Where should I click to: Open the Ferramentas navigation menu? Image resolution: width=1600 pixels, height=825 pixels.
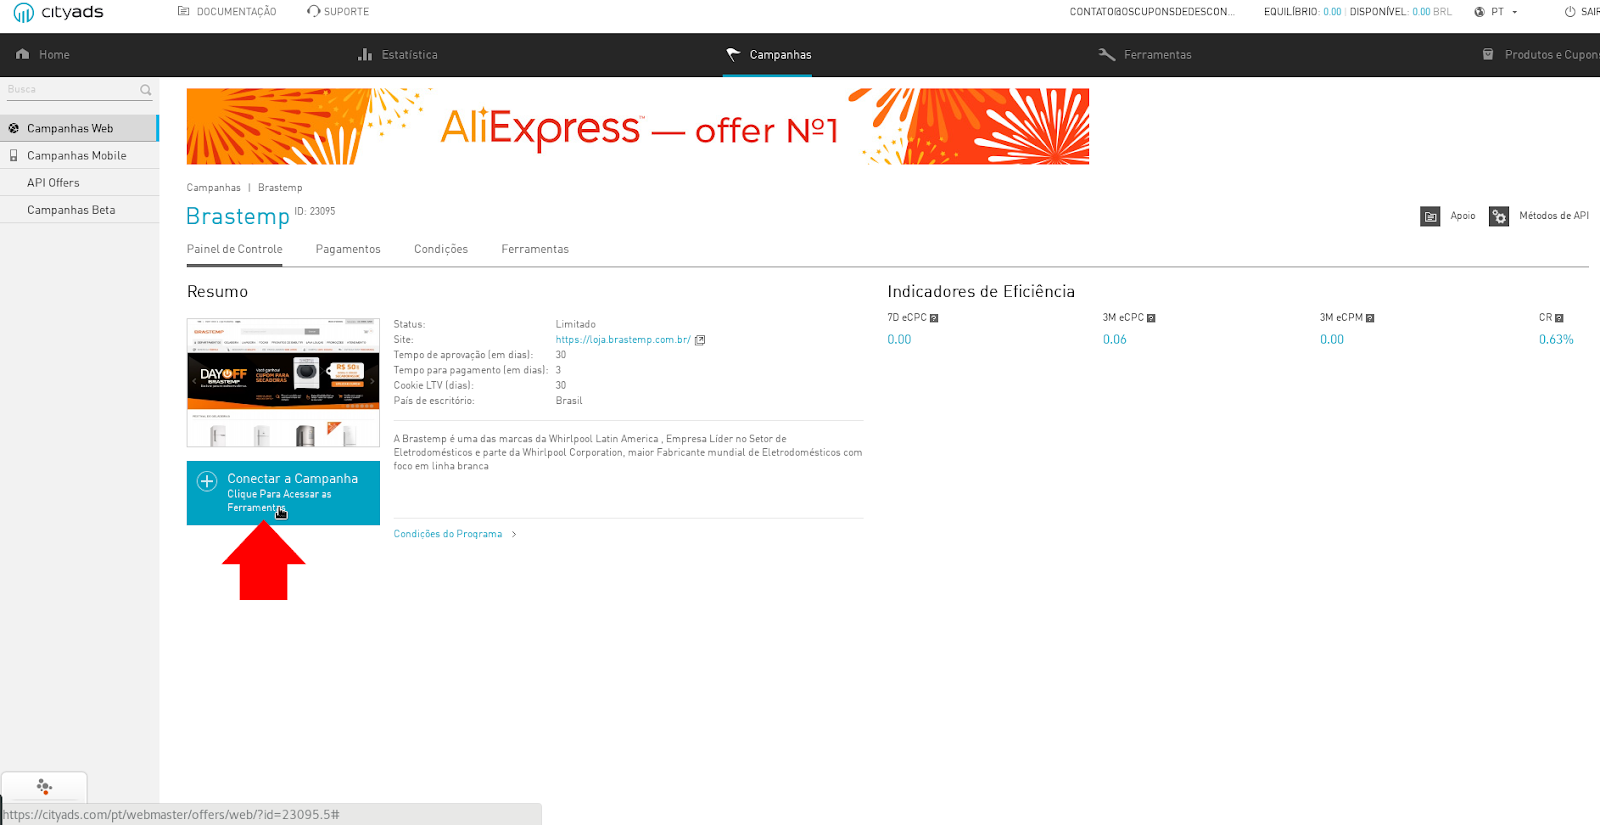coord(1157,55)
